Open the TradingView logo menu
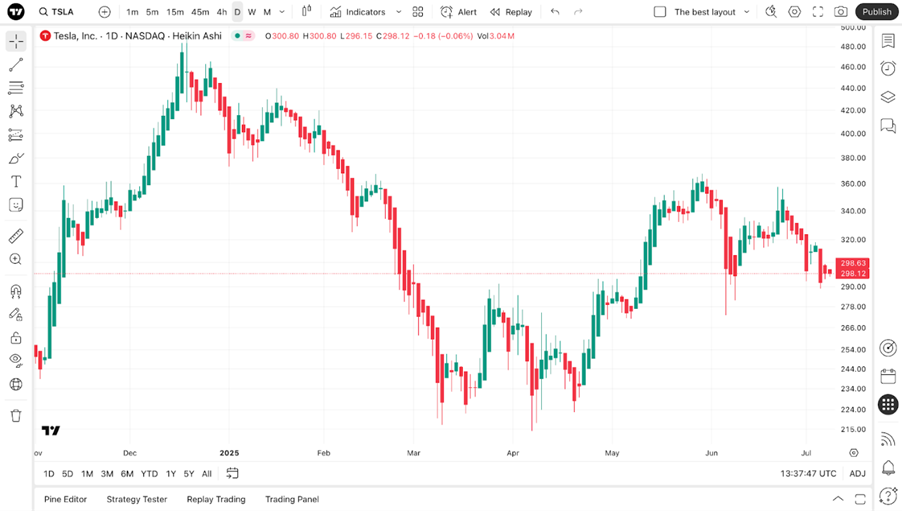The height and width of the screenshot is (511, 902). pos(16,12)
